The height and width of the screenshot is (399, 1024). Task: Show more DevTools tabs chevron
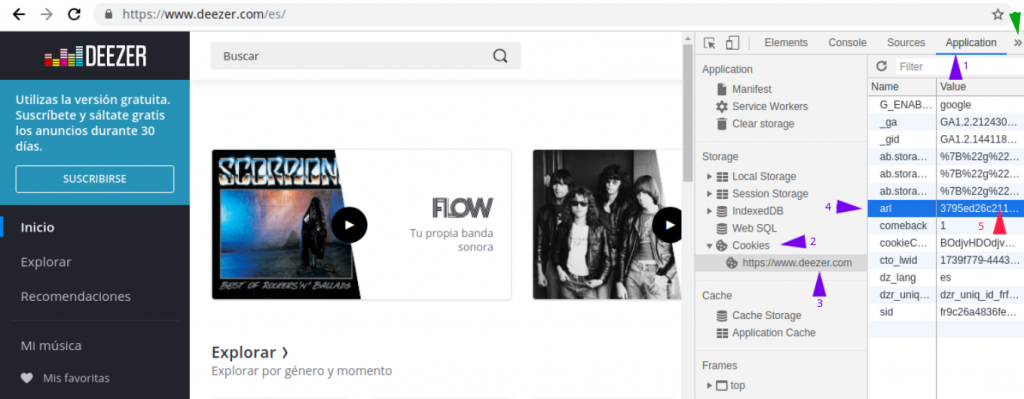point(1017,42)
